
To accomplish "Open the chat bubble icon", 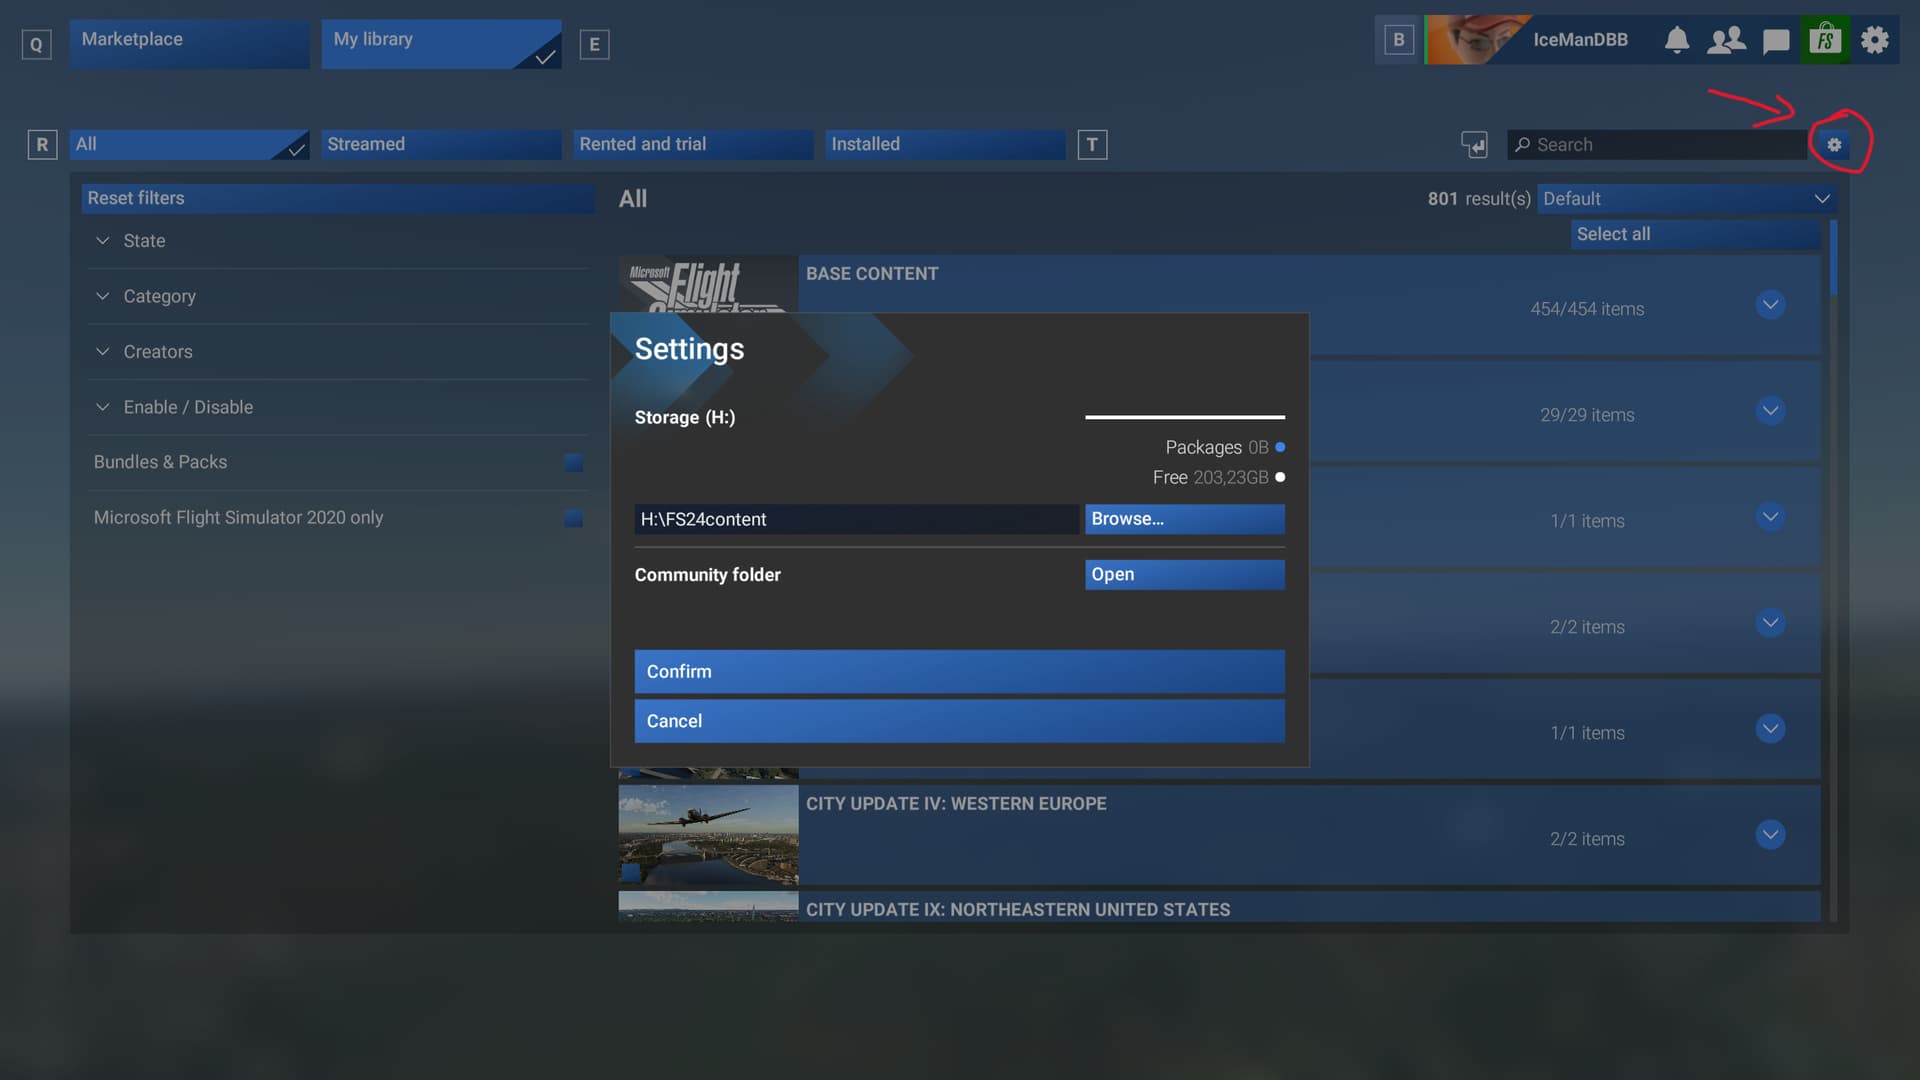I will click(x=1776, y=41).
